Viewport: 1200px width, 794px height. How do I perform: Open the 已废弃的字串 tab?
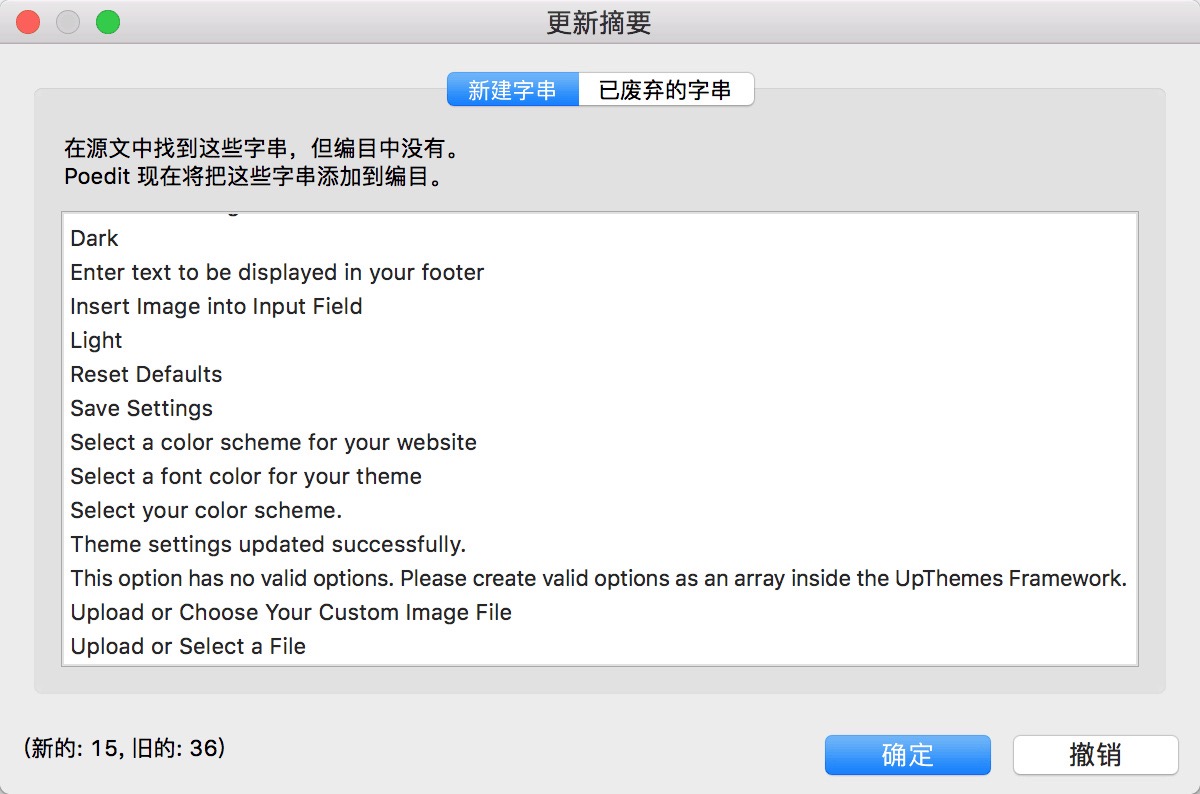pyautogui.click(x=665, y=90)
